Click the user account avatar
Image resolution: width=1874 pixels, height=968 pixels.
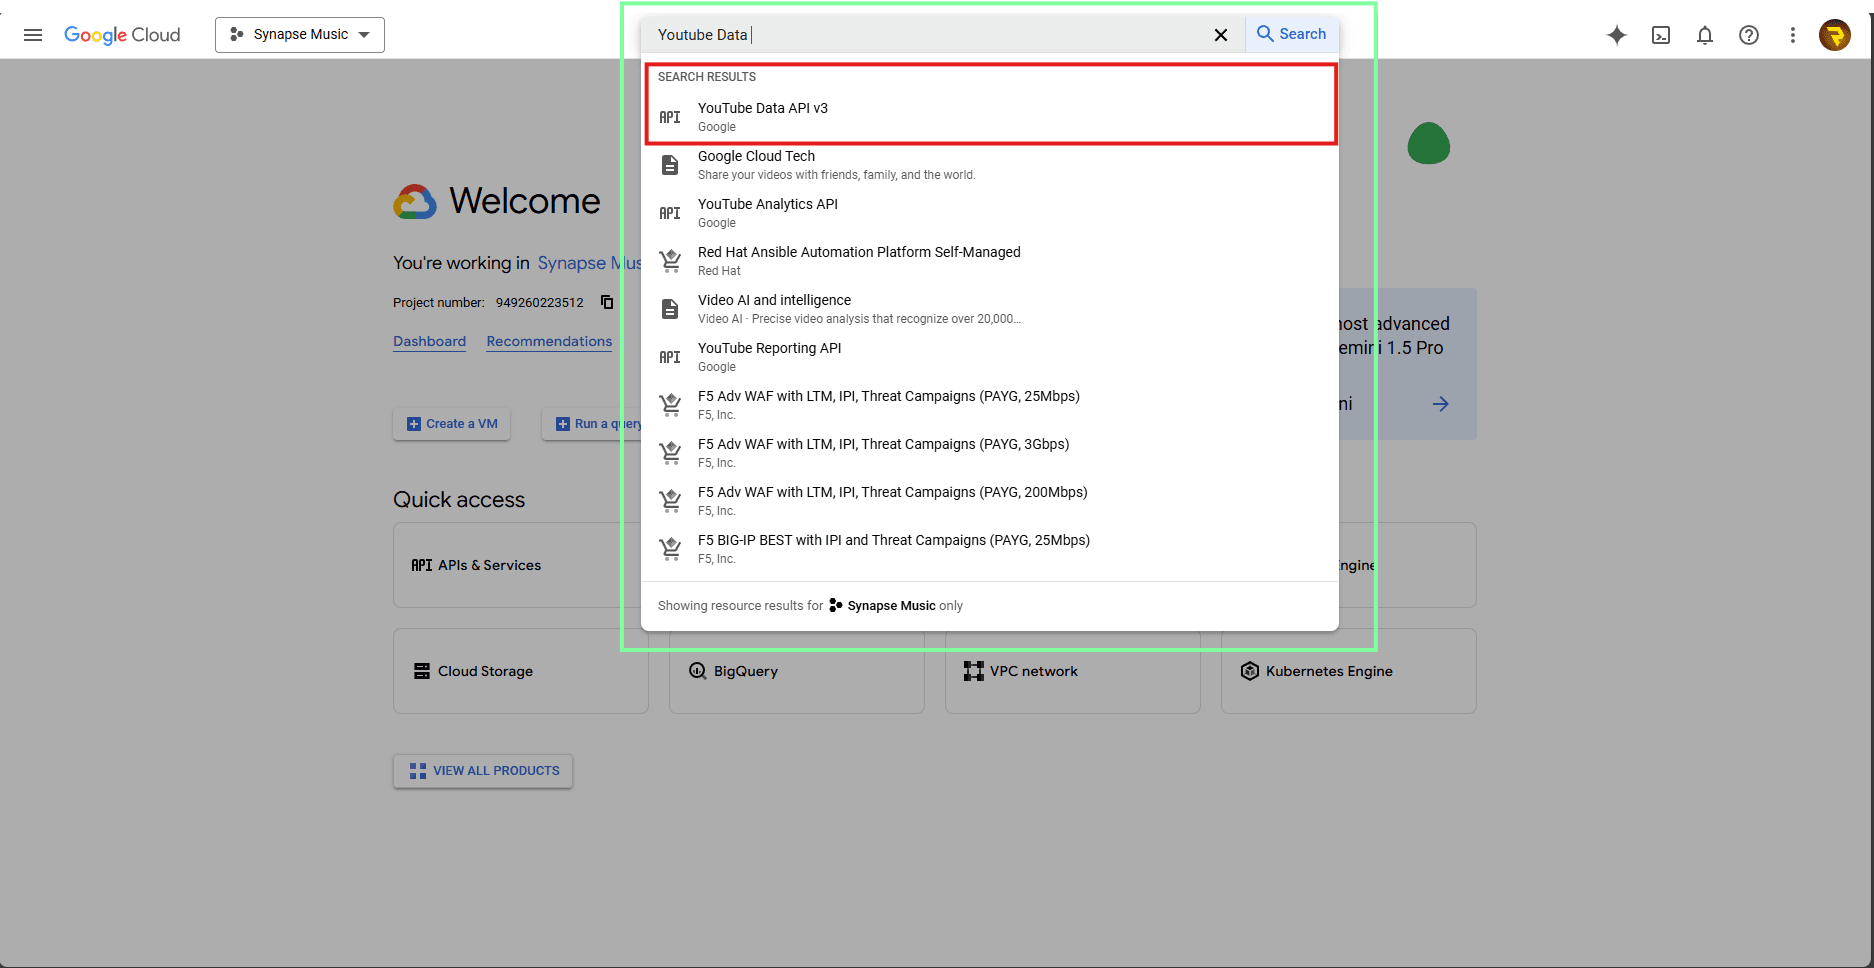point(1835,35)
